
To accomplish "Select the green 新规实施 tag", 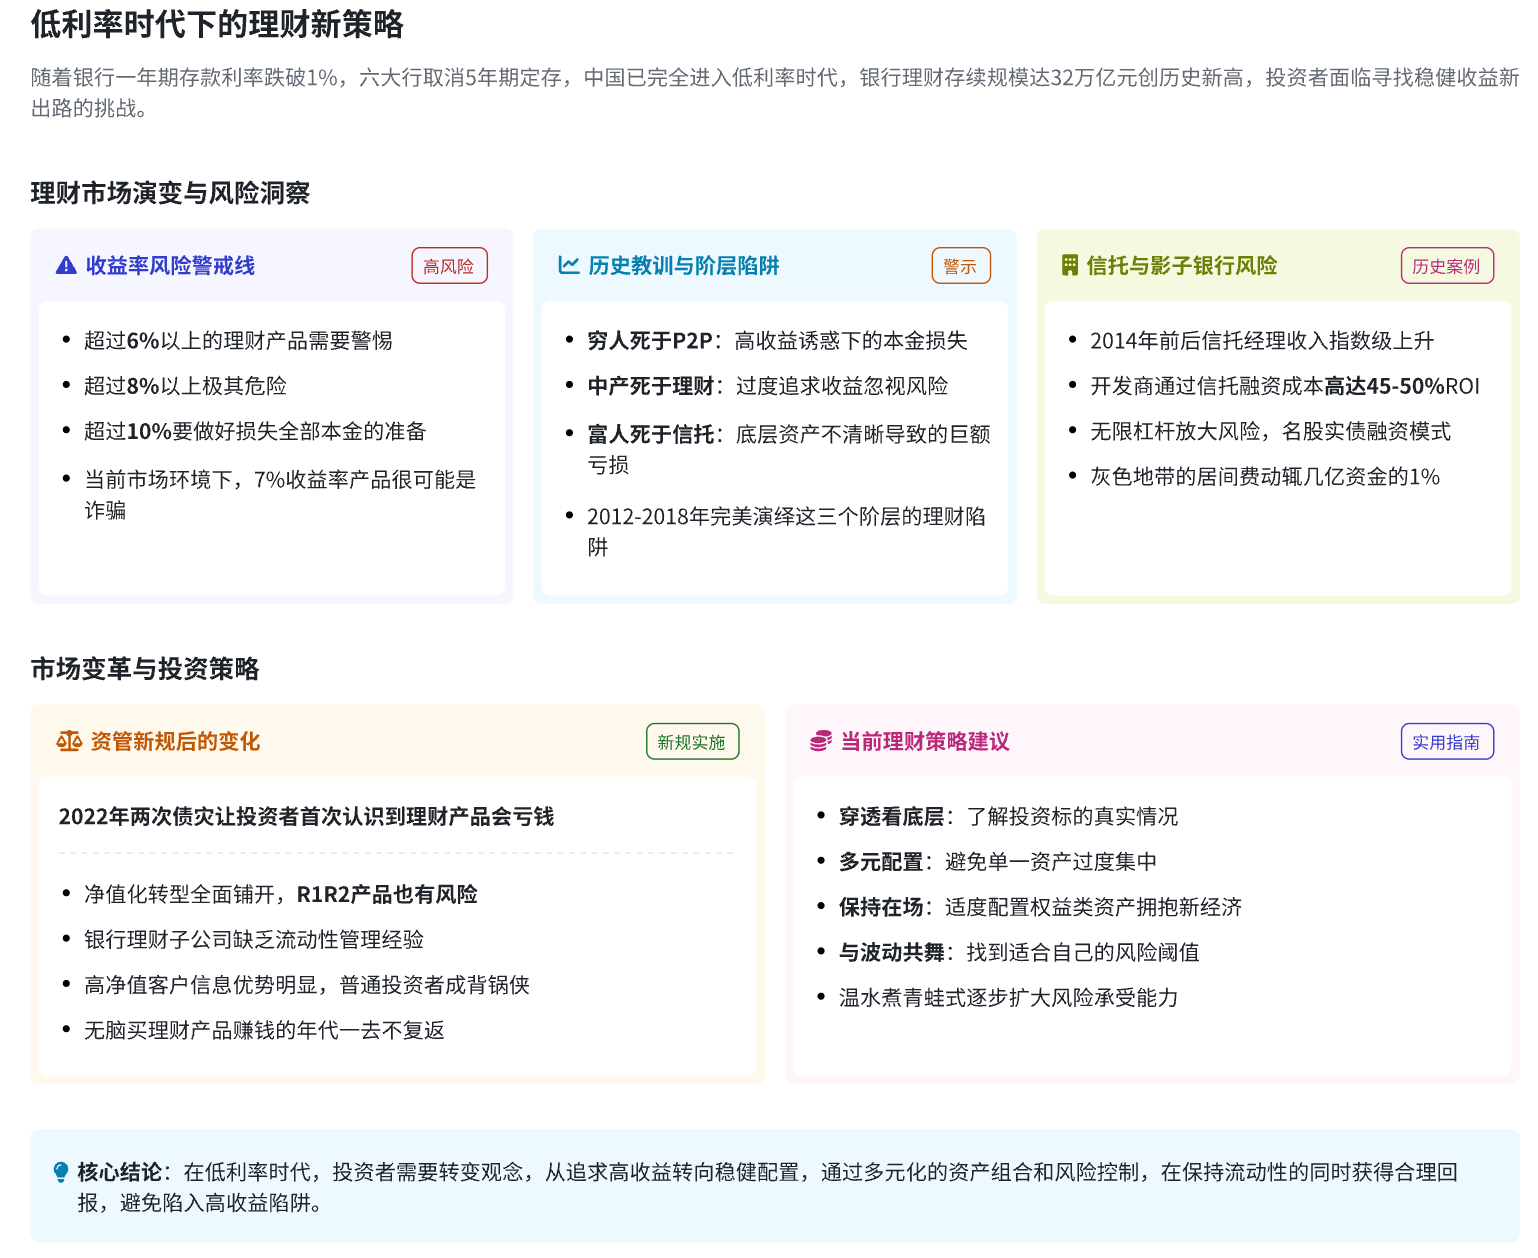I will tap(692, 742).
